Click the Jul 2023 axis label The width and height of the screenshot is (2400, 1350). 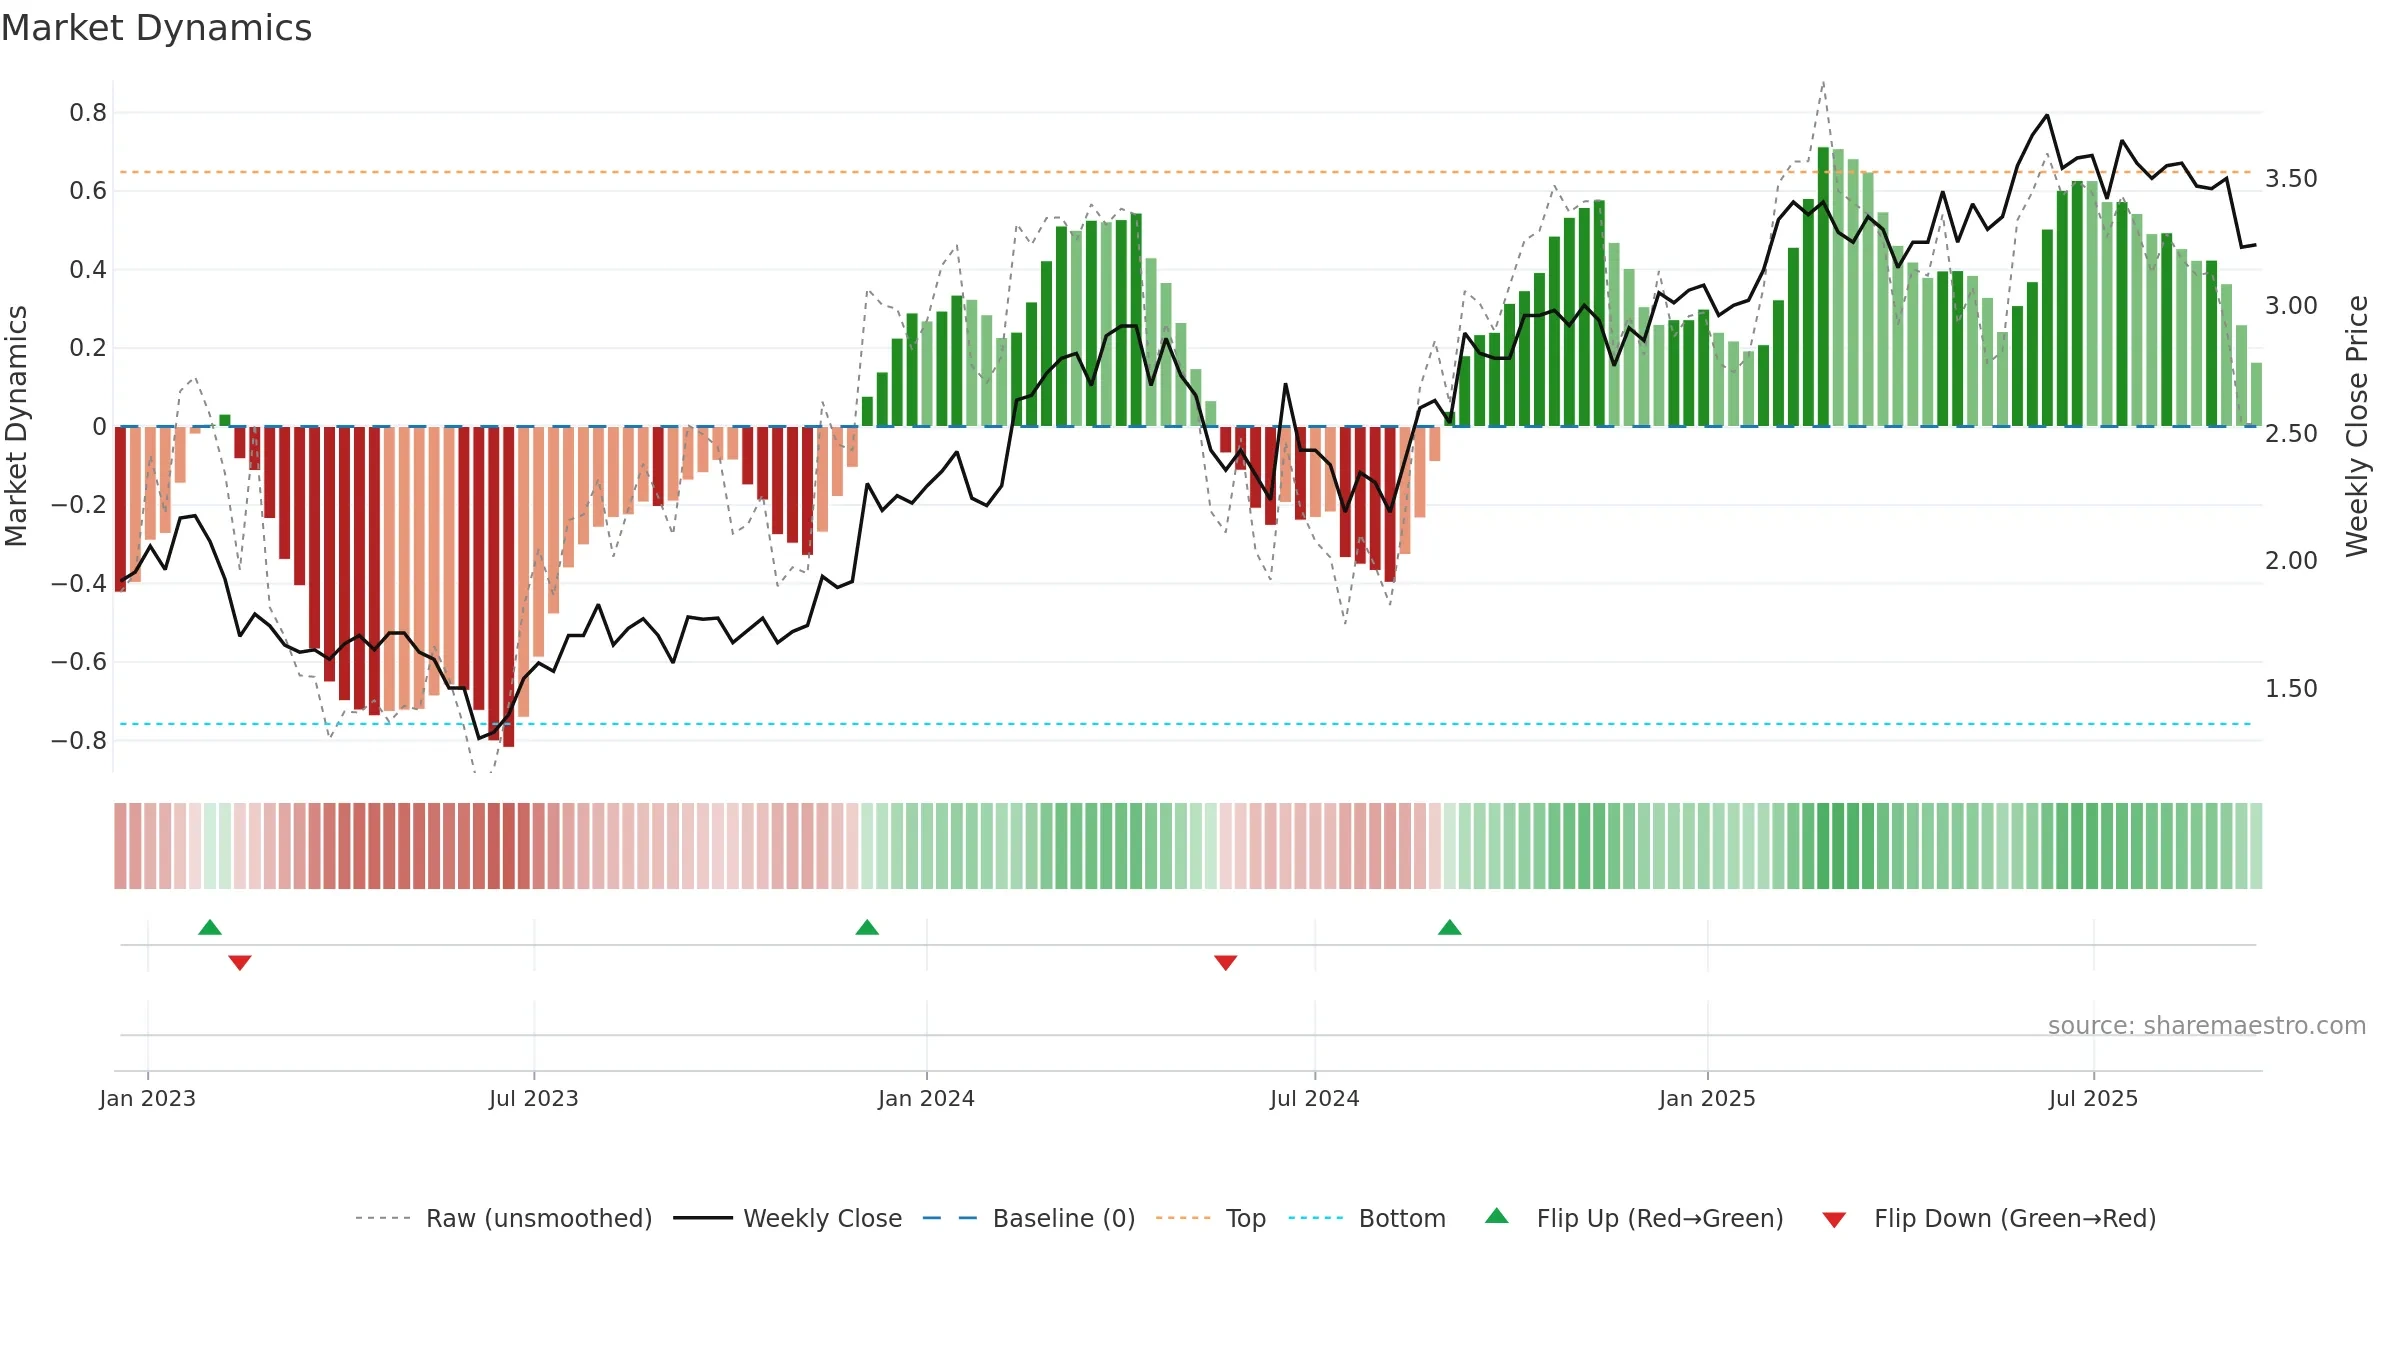click(534, 1098)
